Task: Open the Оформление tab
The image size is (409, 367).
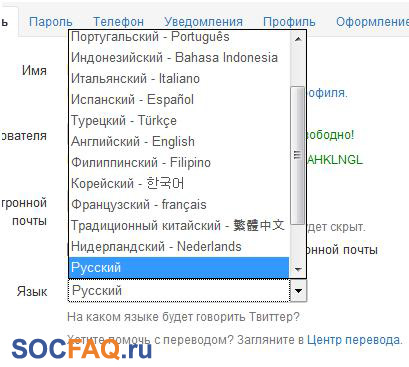Action: (372, 22)
